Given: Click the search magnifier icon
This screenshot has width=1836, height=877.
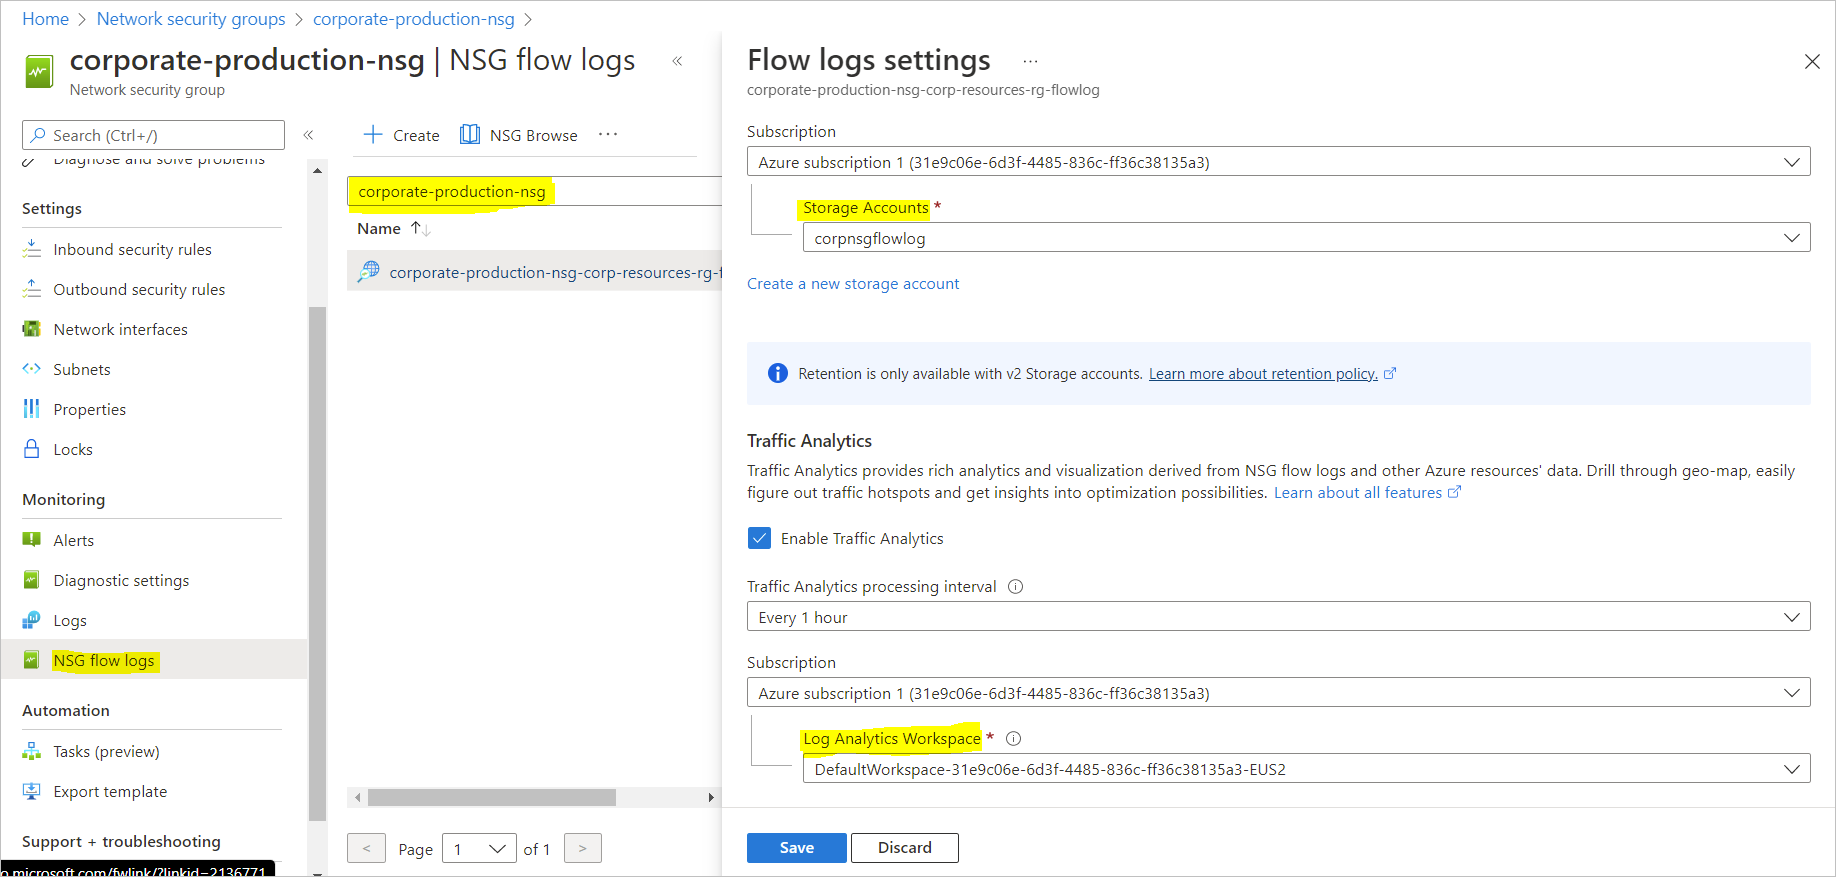Looking at the screenshot, I should [38, 135].
